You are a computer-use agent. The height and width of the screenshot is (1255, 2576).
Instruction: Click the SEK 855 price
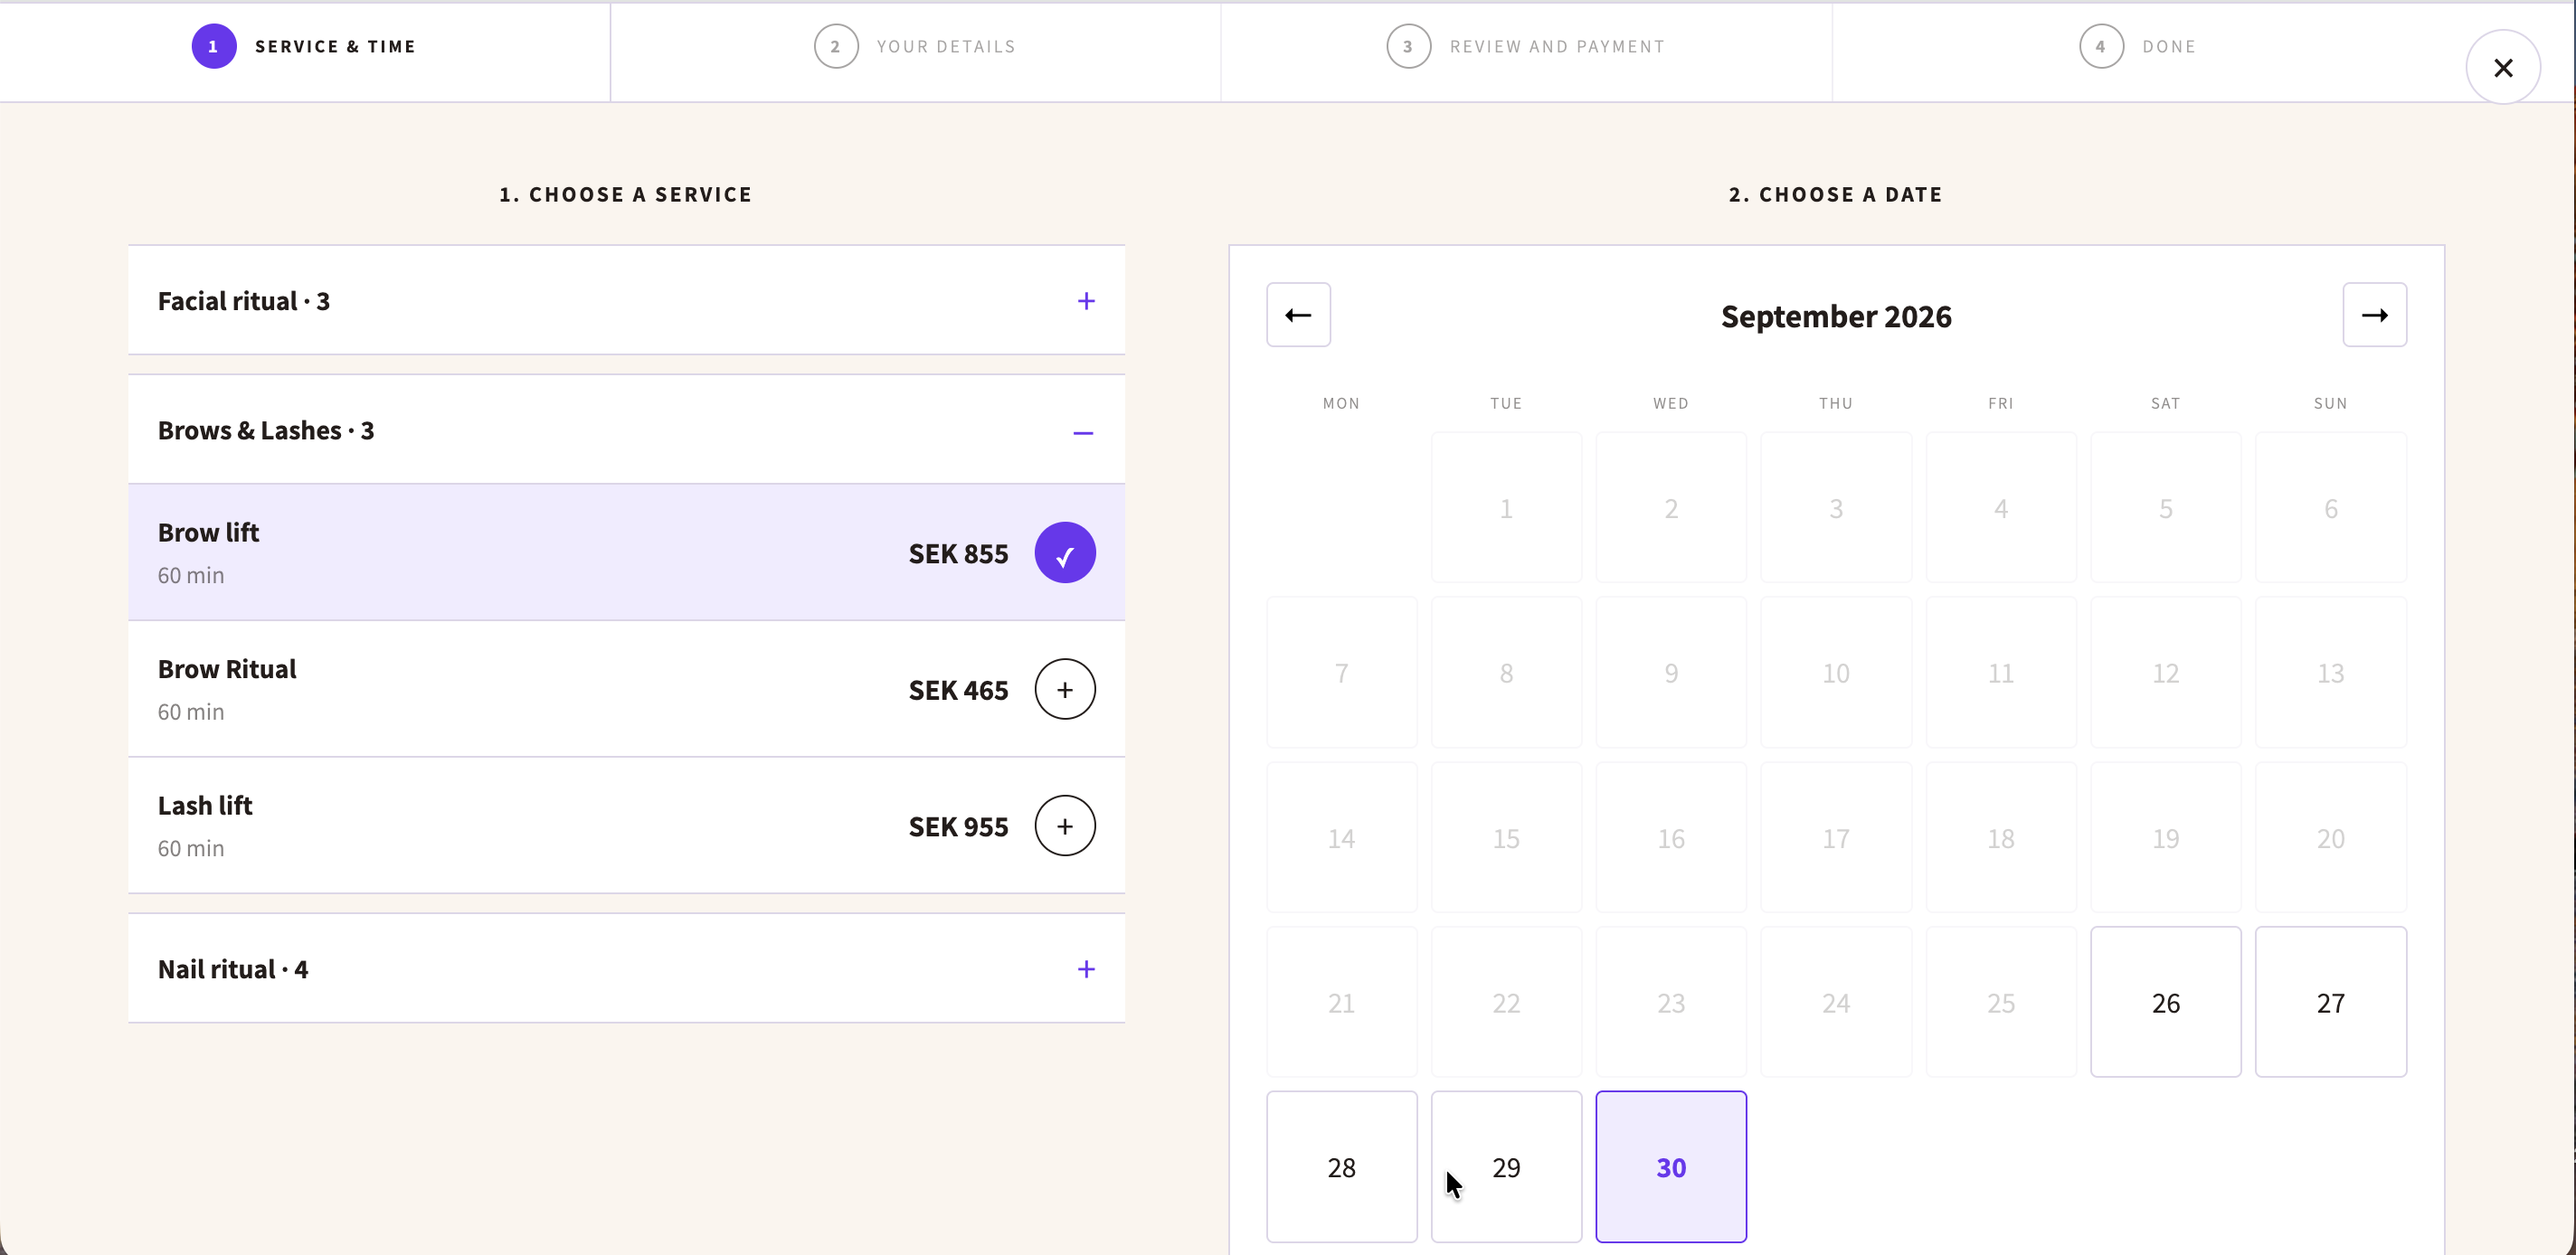(958, 554)
